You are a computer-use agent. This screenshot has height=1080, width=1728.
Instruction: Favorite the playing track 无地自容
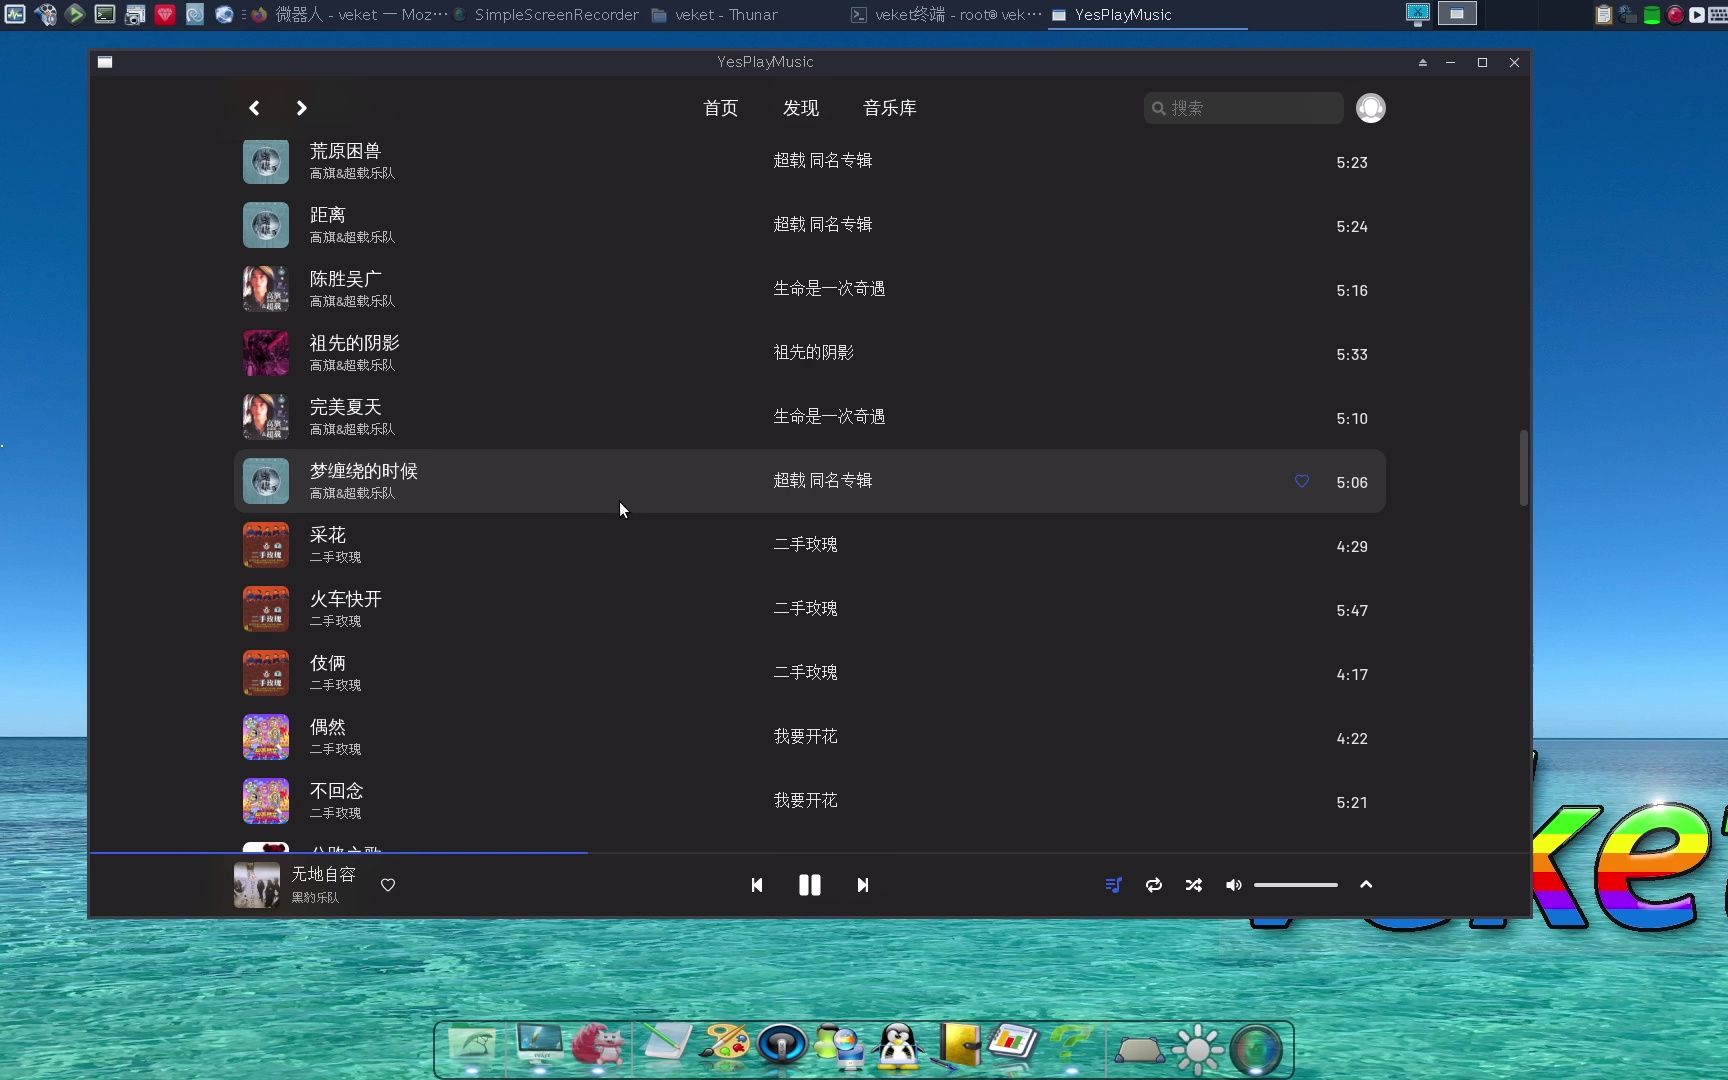(387, 884)
